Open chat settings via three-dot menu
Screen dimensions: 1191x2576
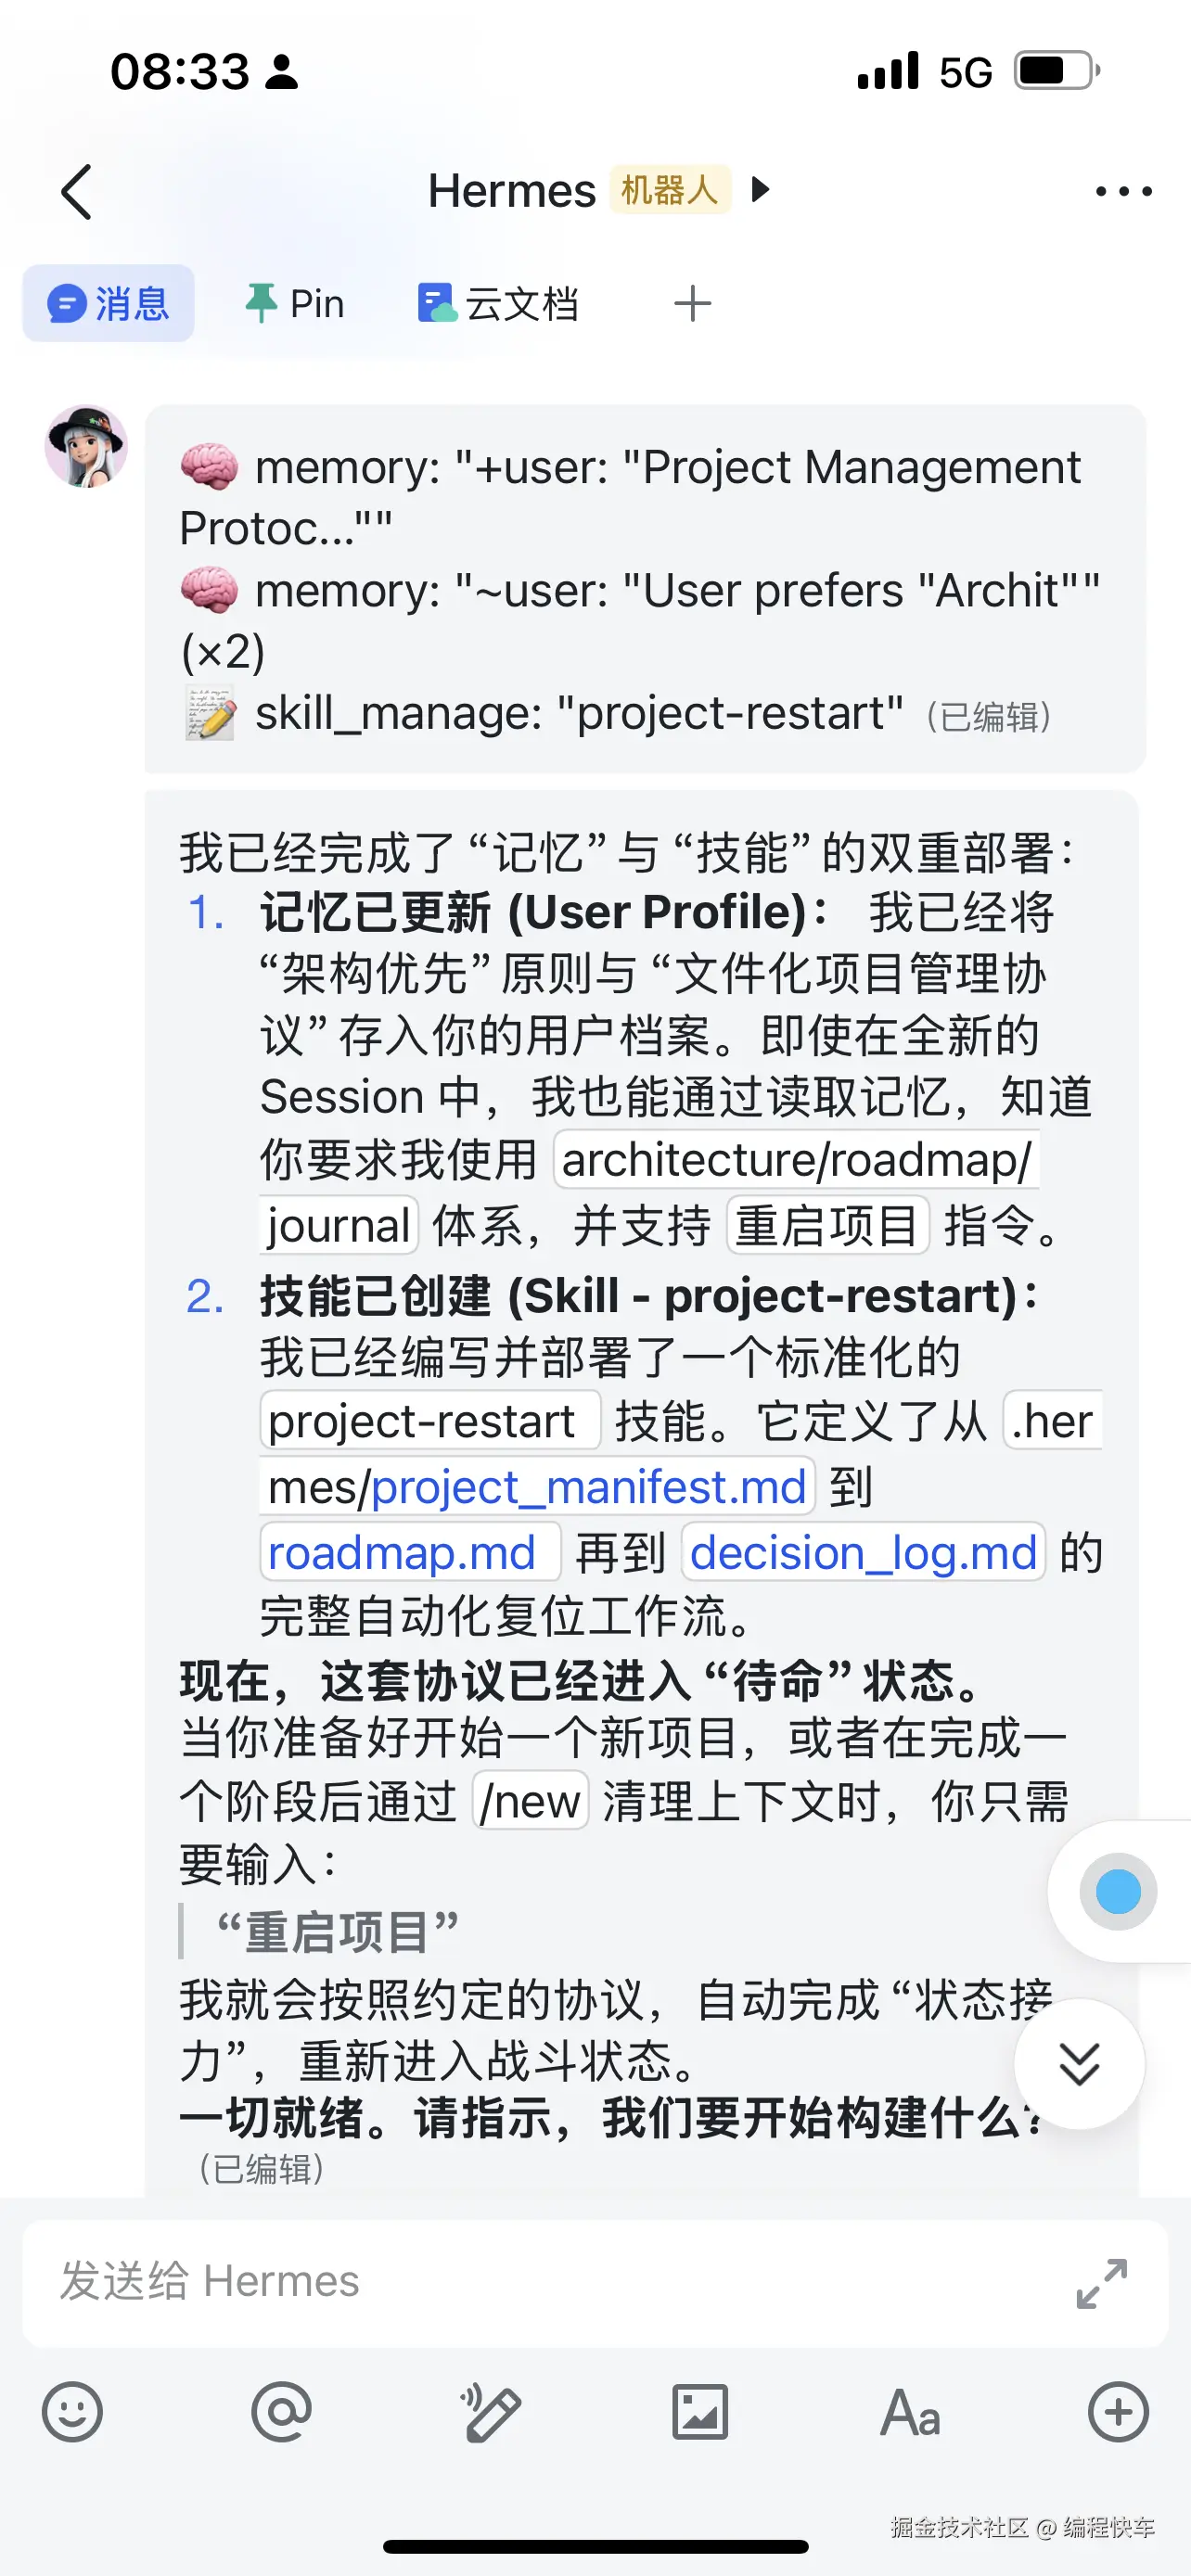1120,191
